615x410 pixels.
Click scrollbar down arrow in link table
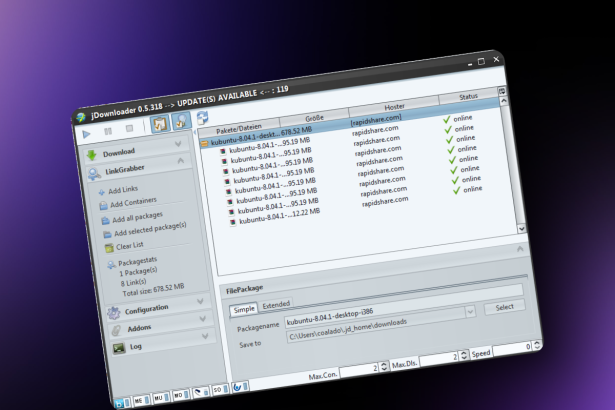tap(521, 228)
